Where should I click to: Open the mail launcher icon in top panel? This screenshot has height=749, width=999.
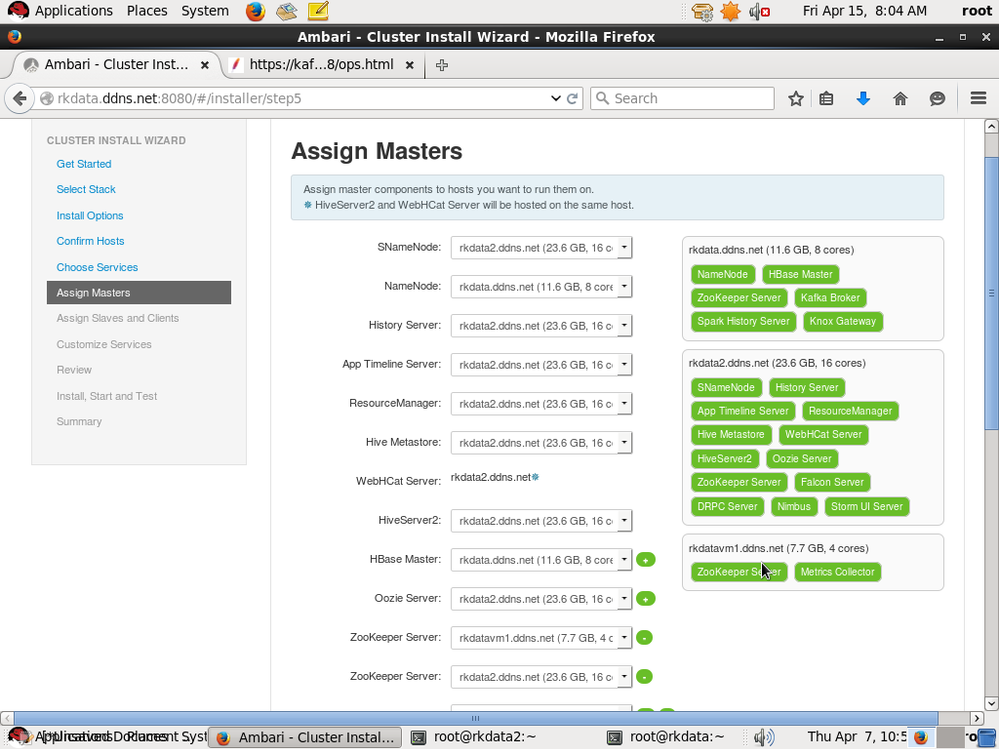click(287, 11)
